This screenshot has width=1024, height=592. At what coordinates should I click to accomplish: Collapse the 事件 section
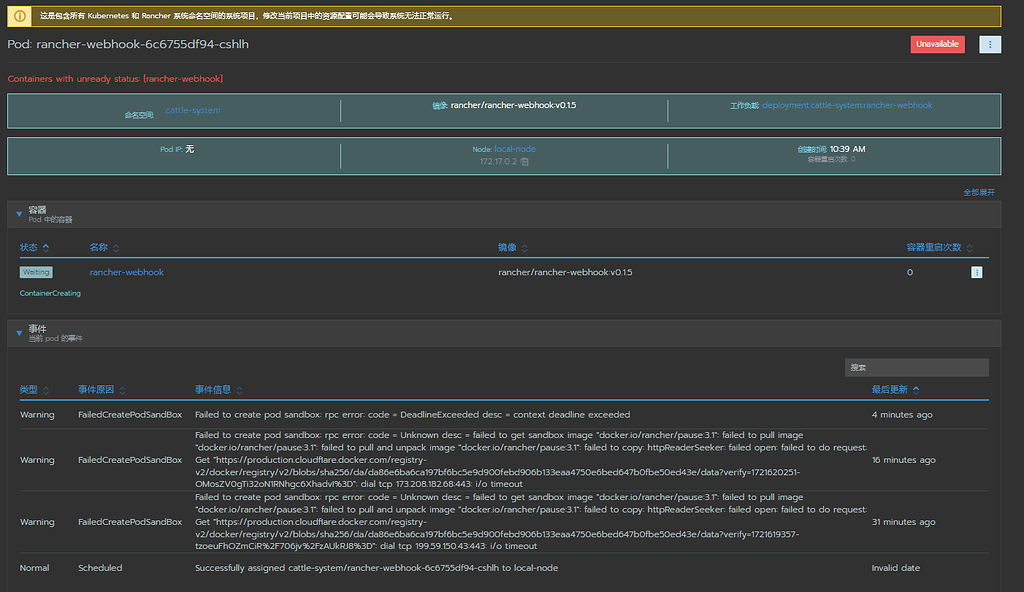coord(19,332)
